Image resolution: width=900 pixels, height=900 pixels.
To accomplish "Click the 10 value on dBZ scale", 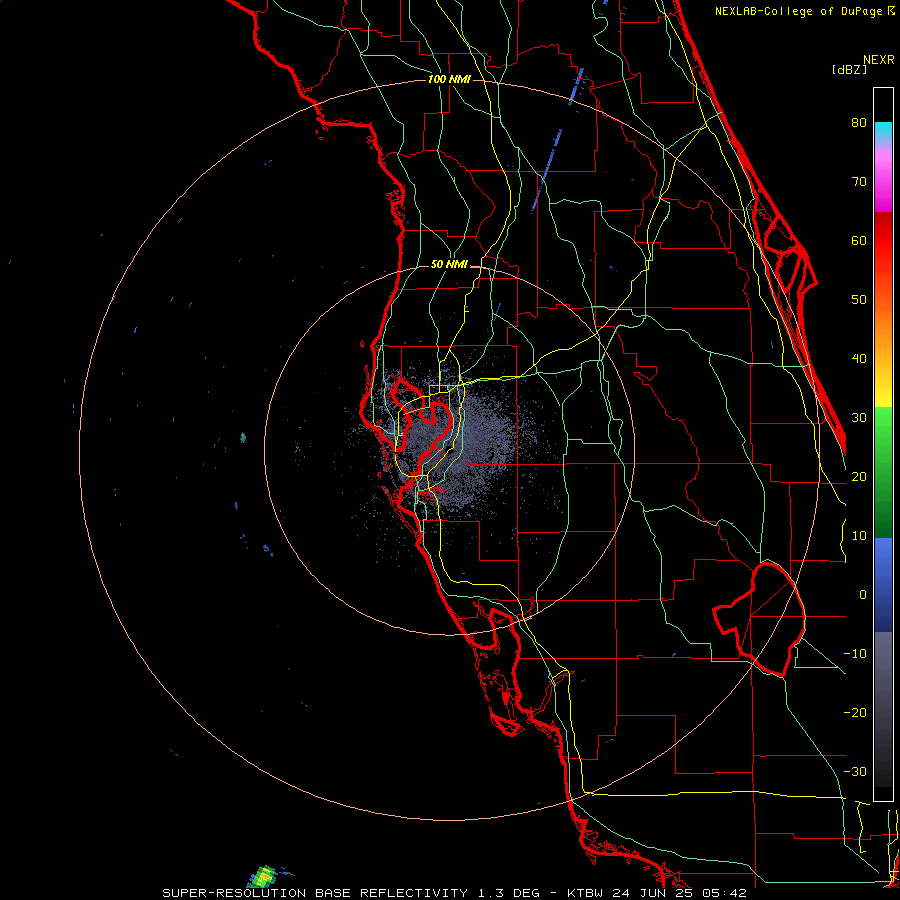I will [x=859, y=536].
